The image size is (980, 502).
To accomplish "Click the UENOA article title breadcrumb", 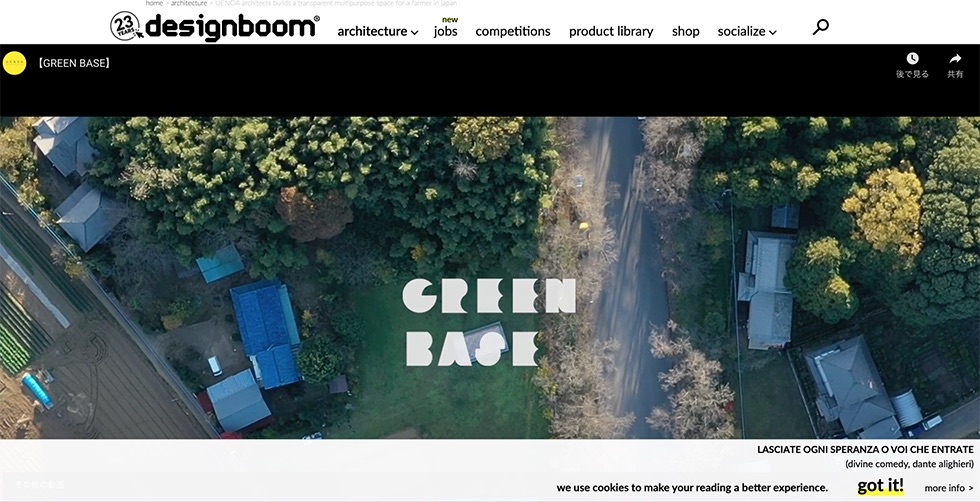I will coord(336,3).
